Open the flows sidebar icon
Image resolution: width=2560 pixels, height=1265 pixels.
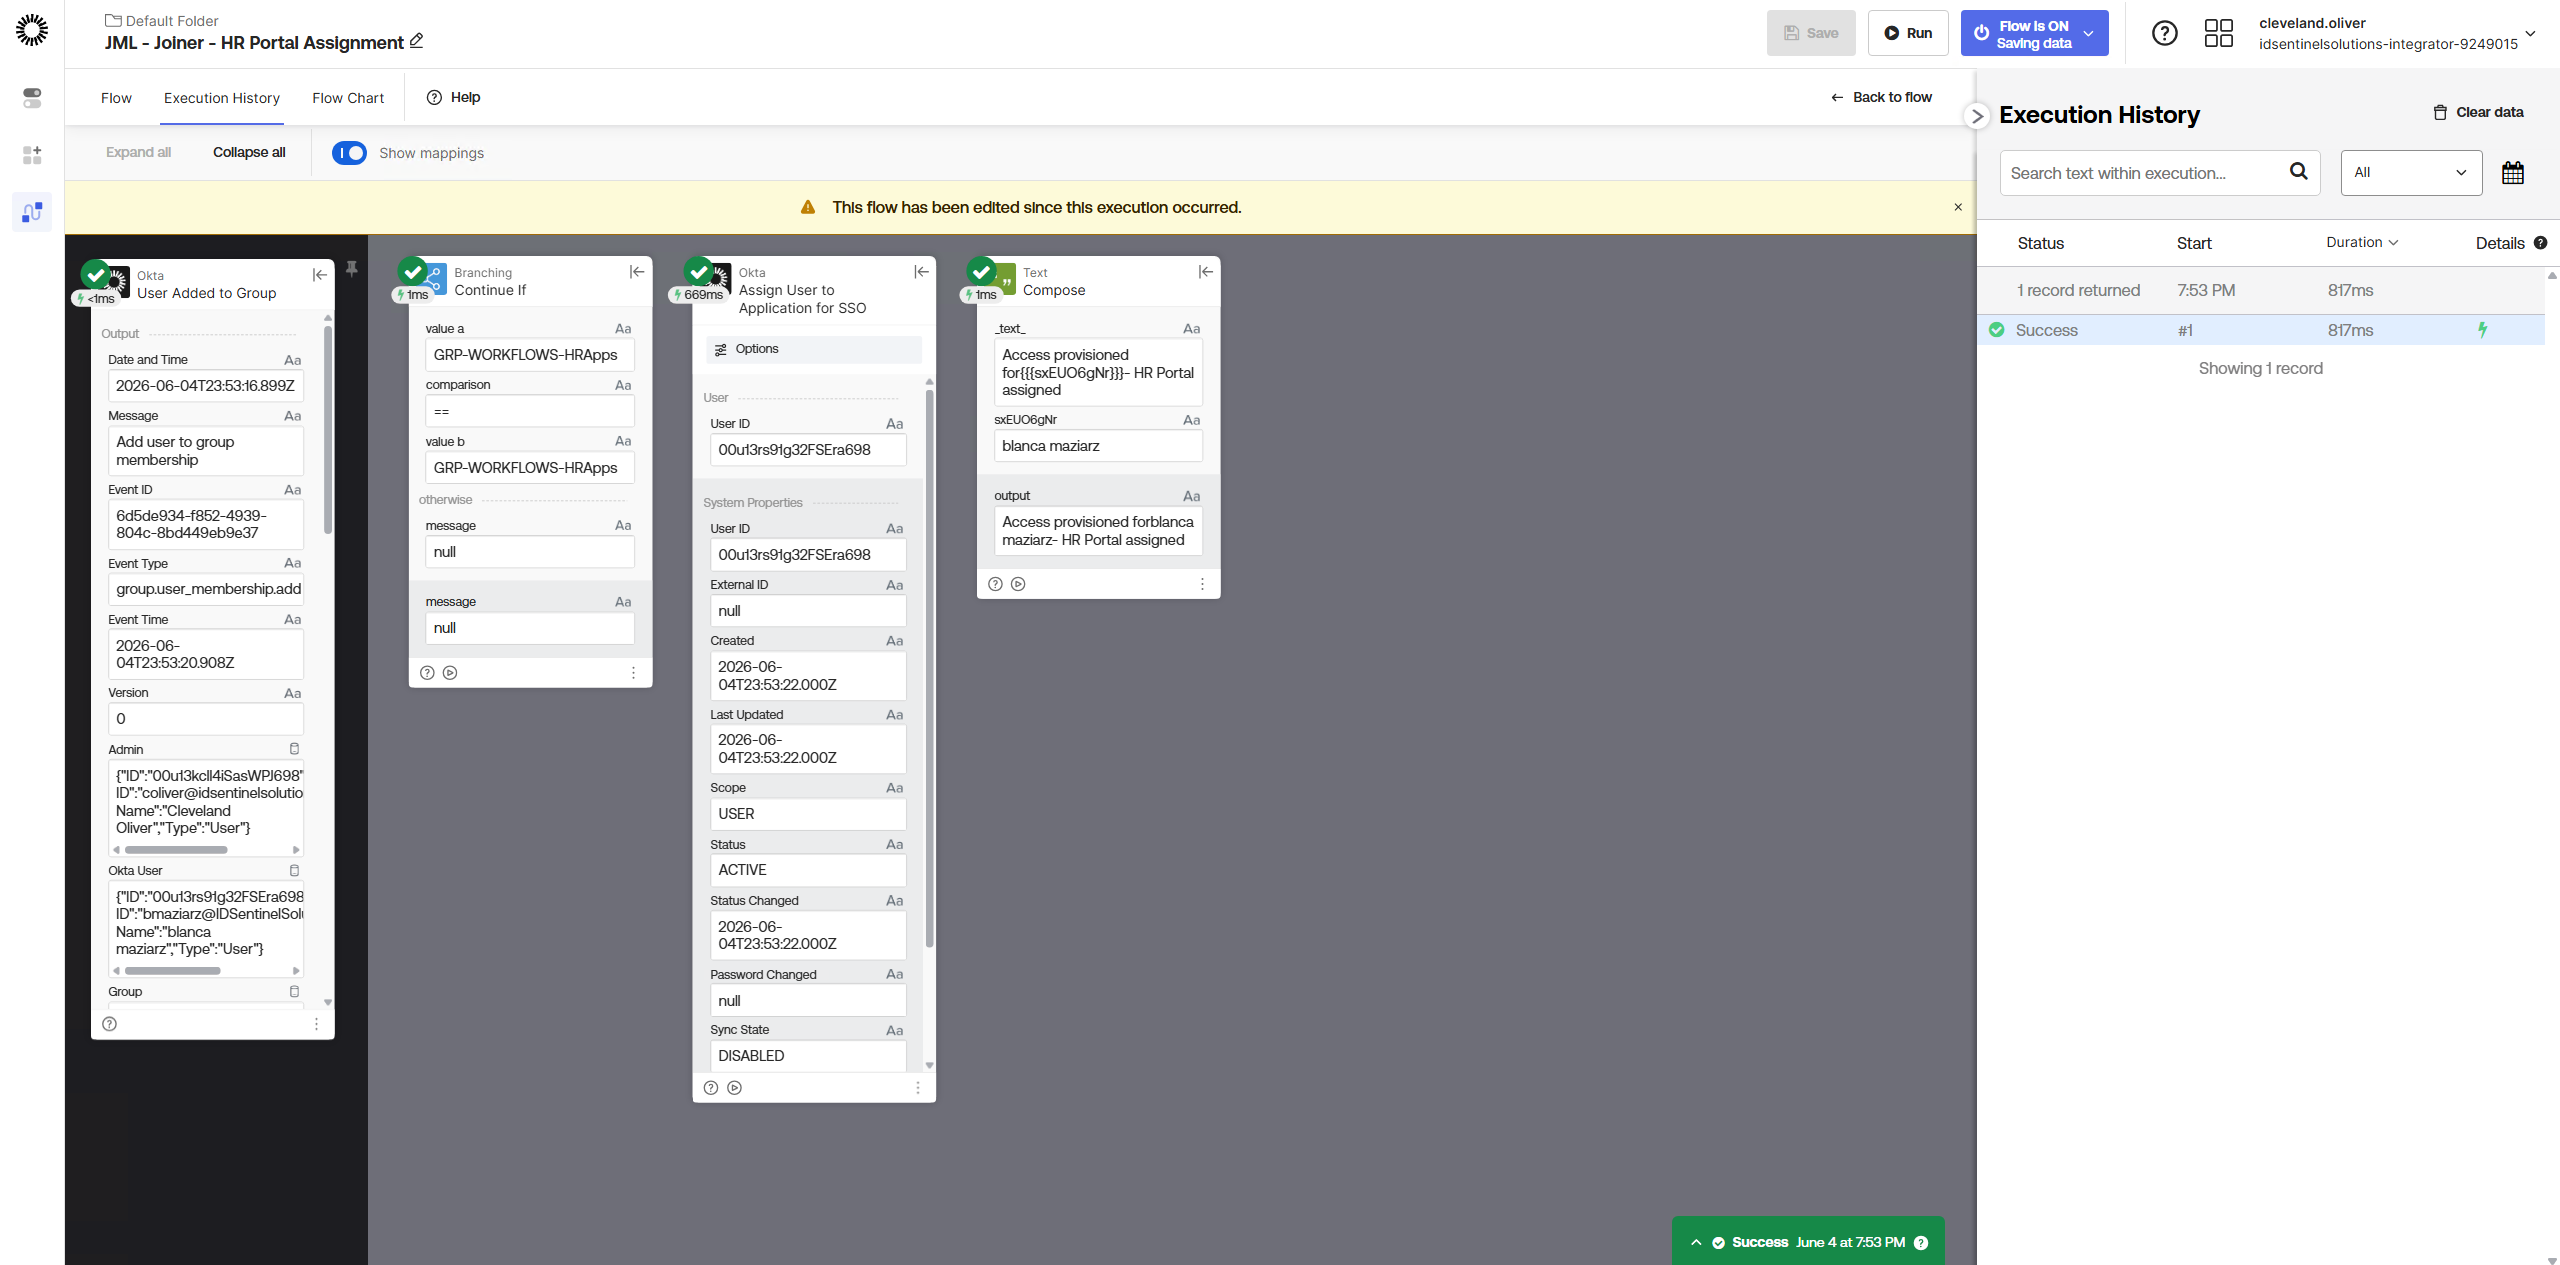pyautogui.click(x=32, y=212)
